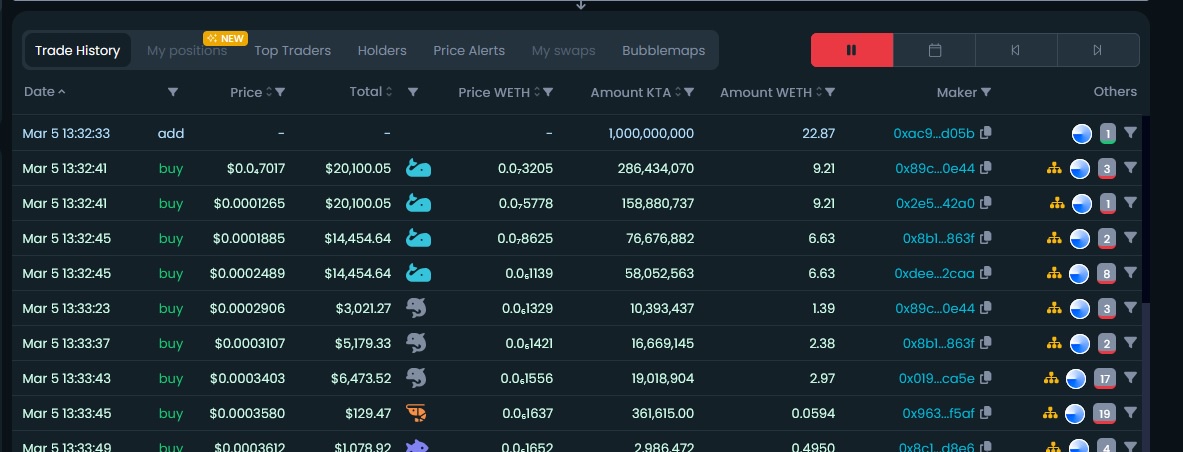The image size is (1183, 452).
Task: Click the Others column header
Action: (x=1115, y=91)
